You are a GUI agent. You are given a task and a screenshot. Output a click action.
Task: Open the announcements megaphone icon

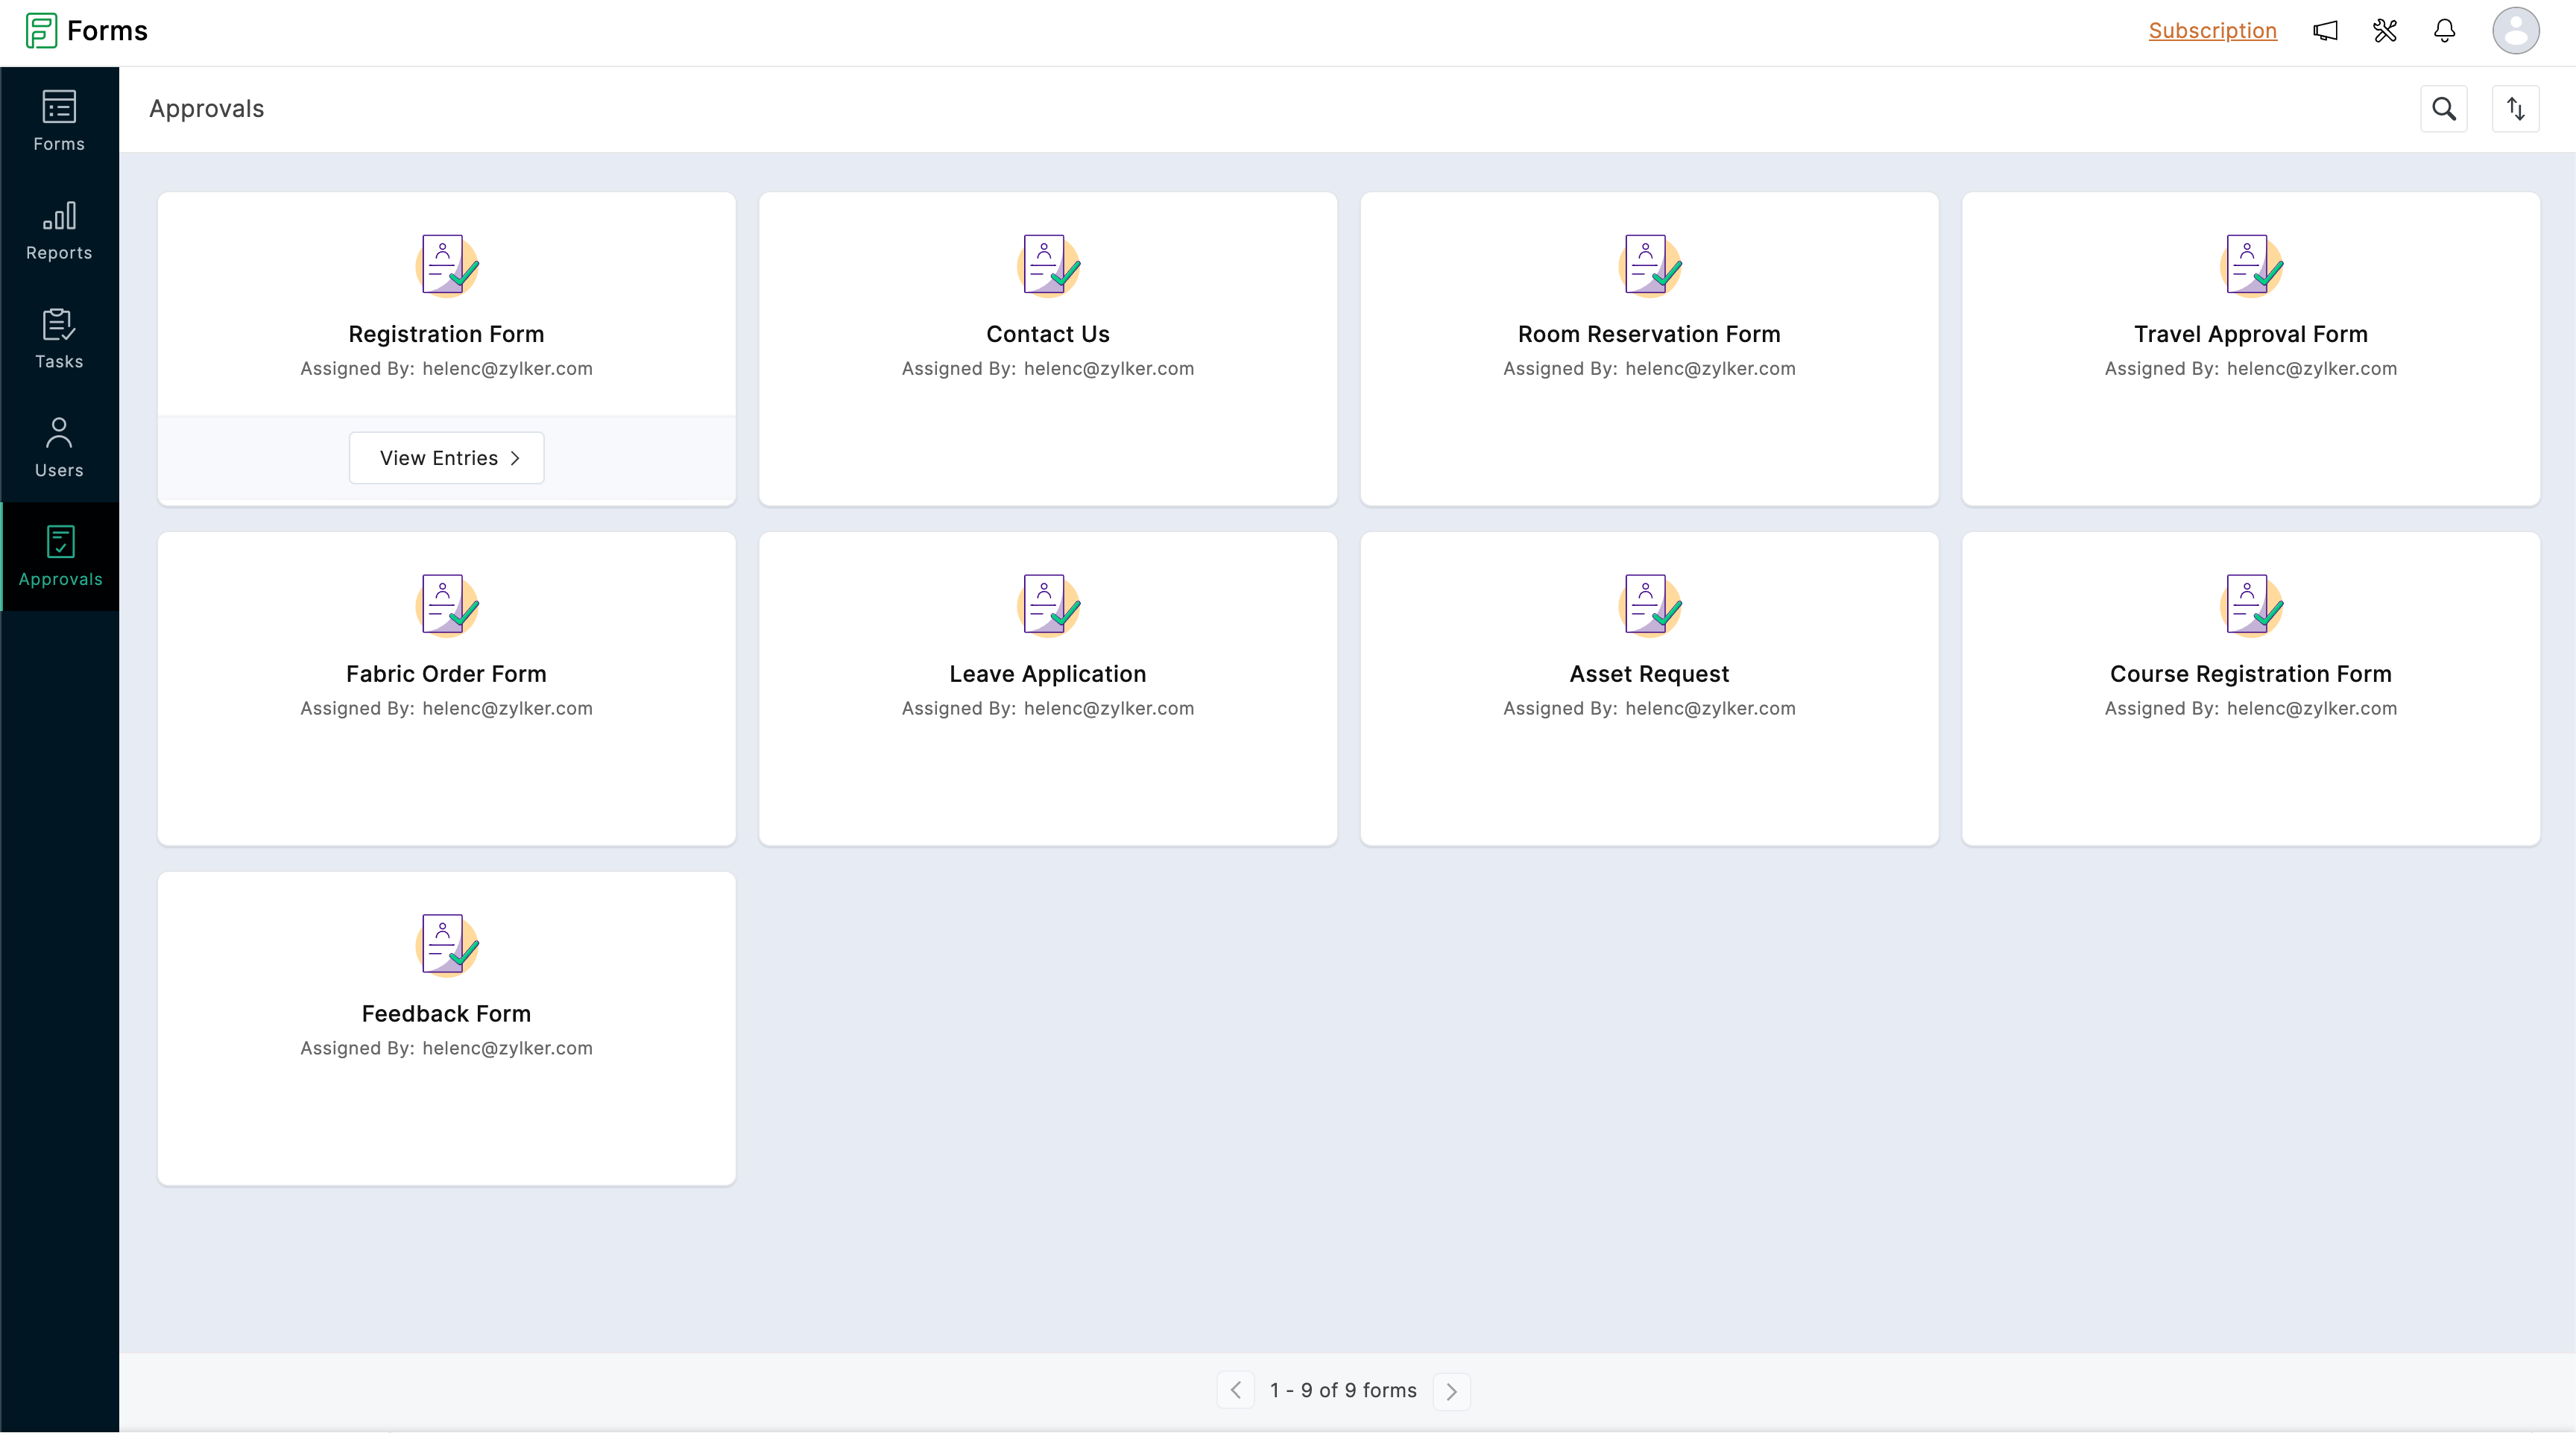(x=2325, y=31)
